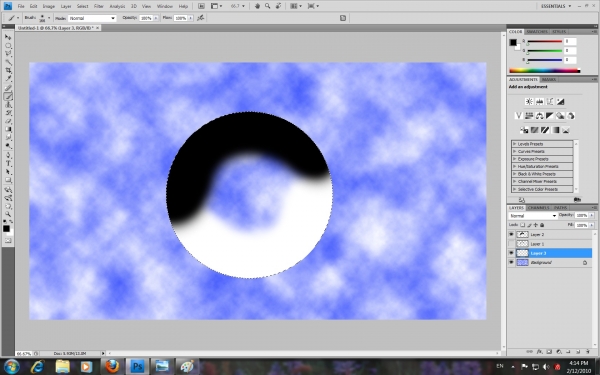Open the brush Mode dropdown
Viewport: 600px width, 375px height.
92,18
